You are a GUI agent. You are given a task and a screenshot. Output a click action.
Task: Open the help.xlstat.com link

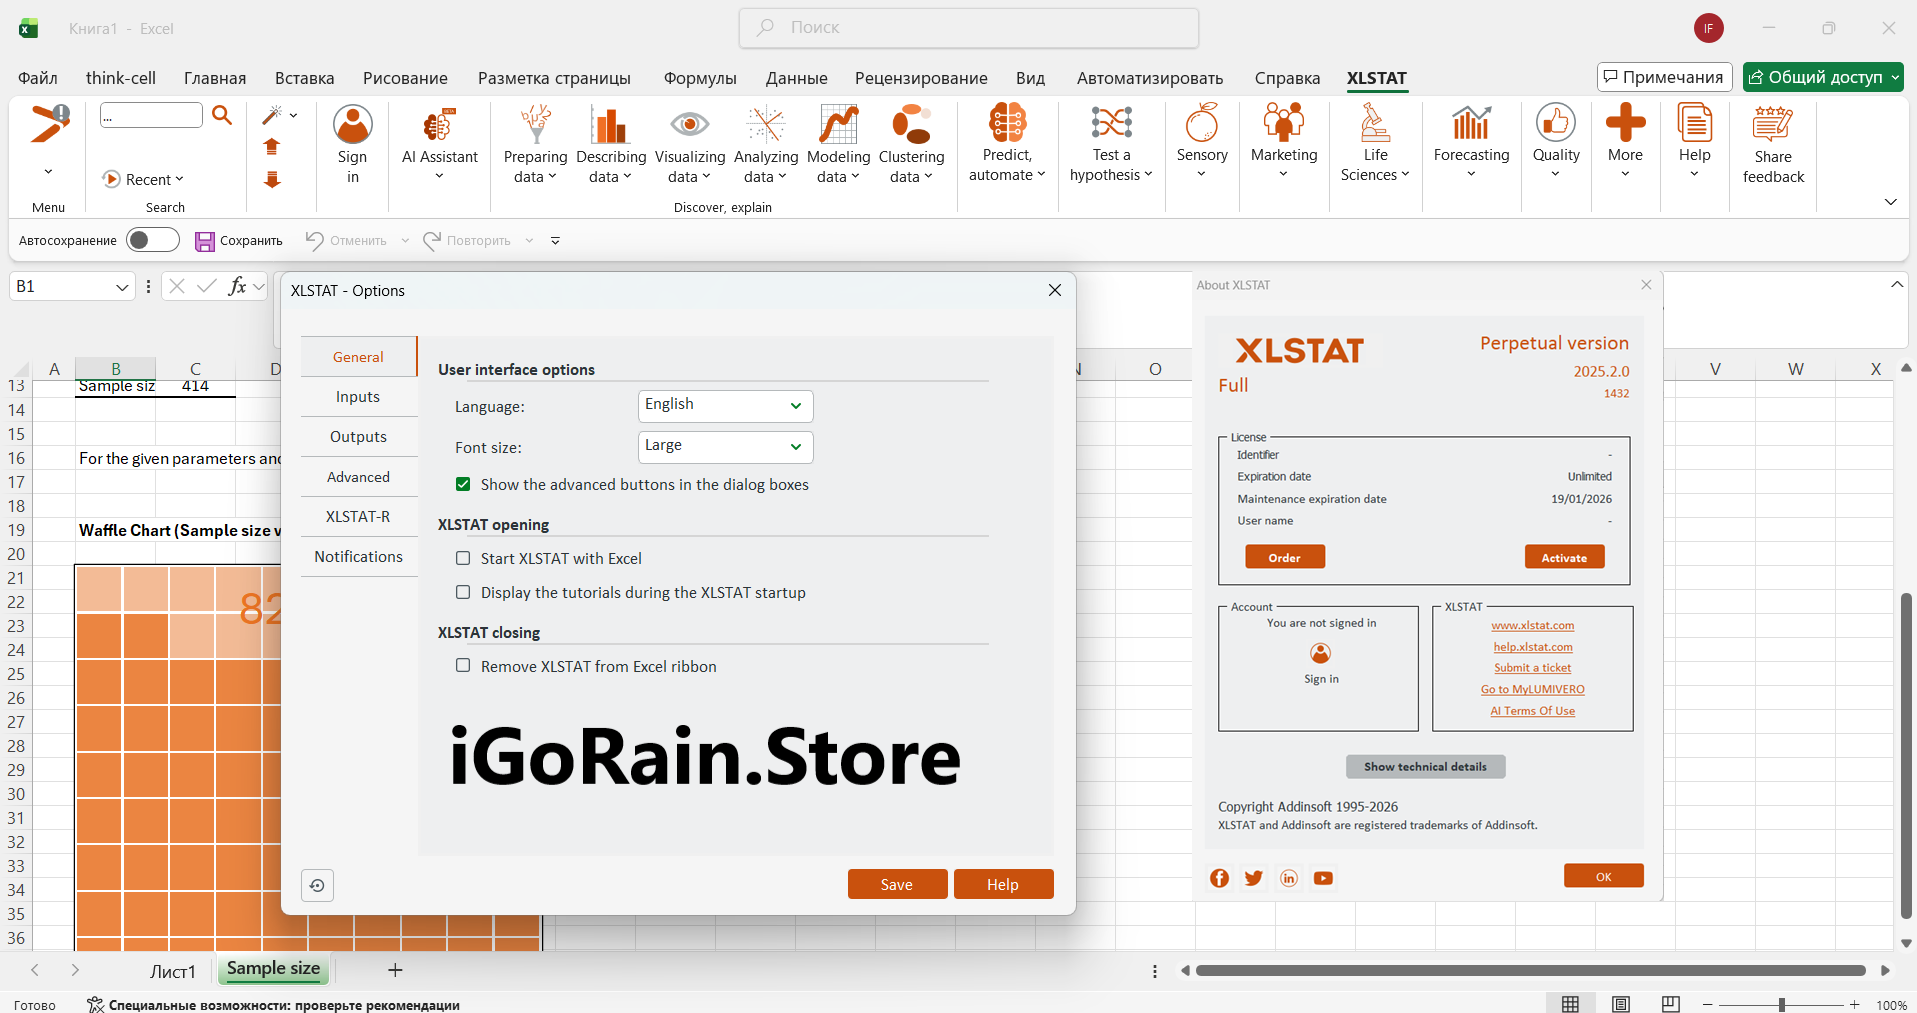point(1532,647)
